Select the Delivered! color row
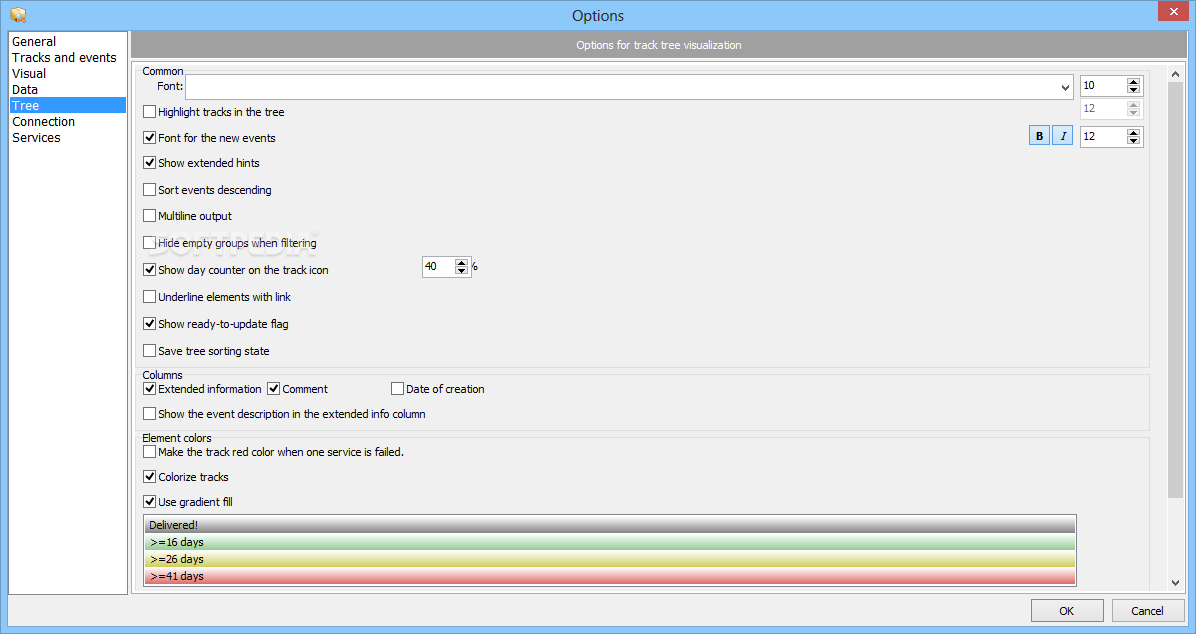 pos(609,524)
